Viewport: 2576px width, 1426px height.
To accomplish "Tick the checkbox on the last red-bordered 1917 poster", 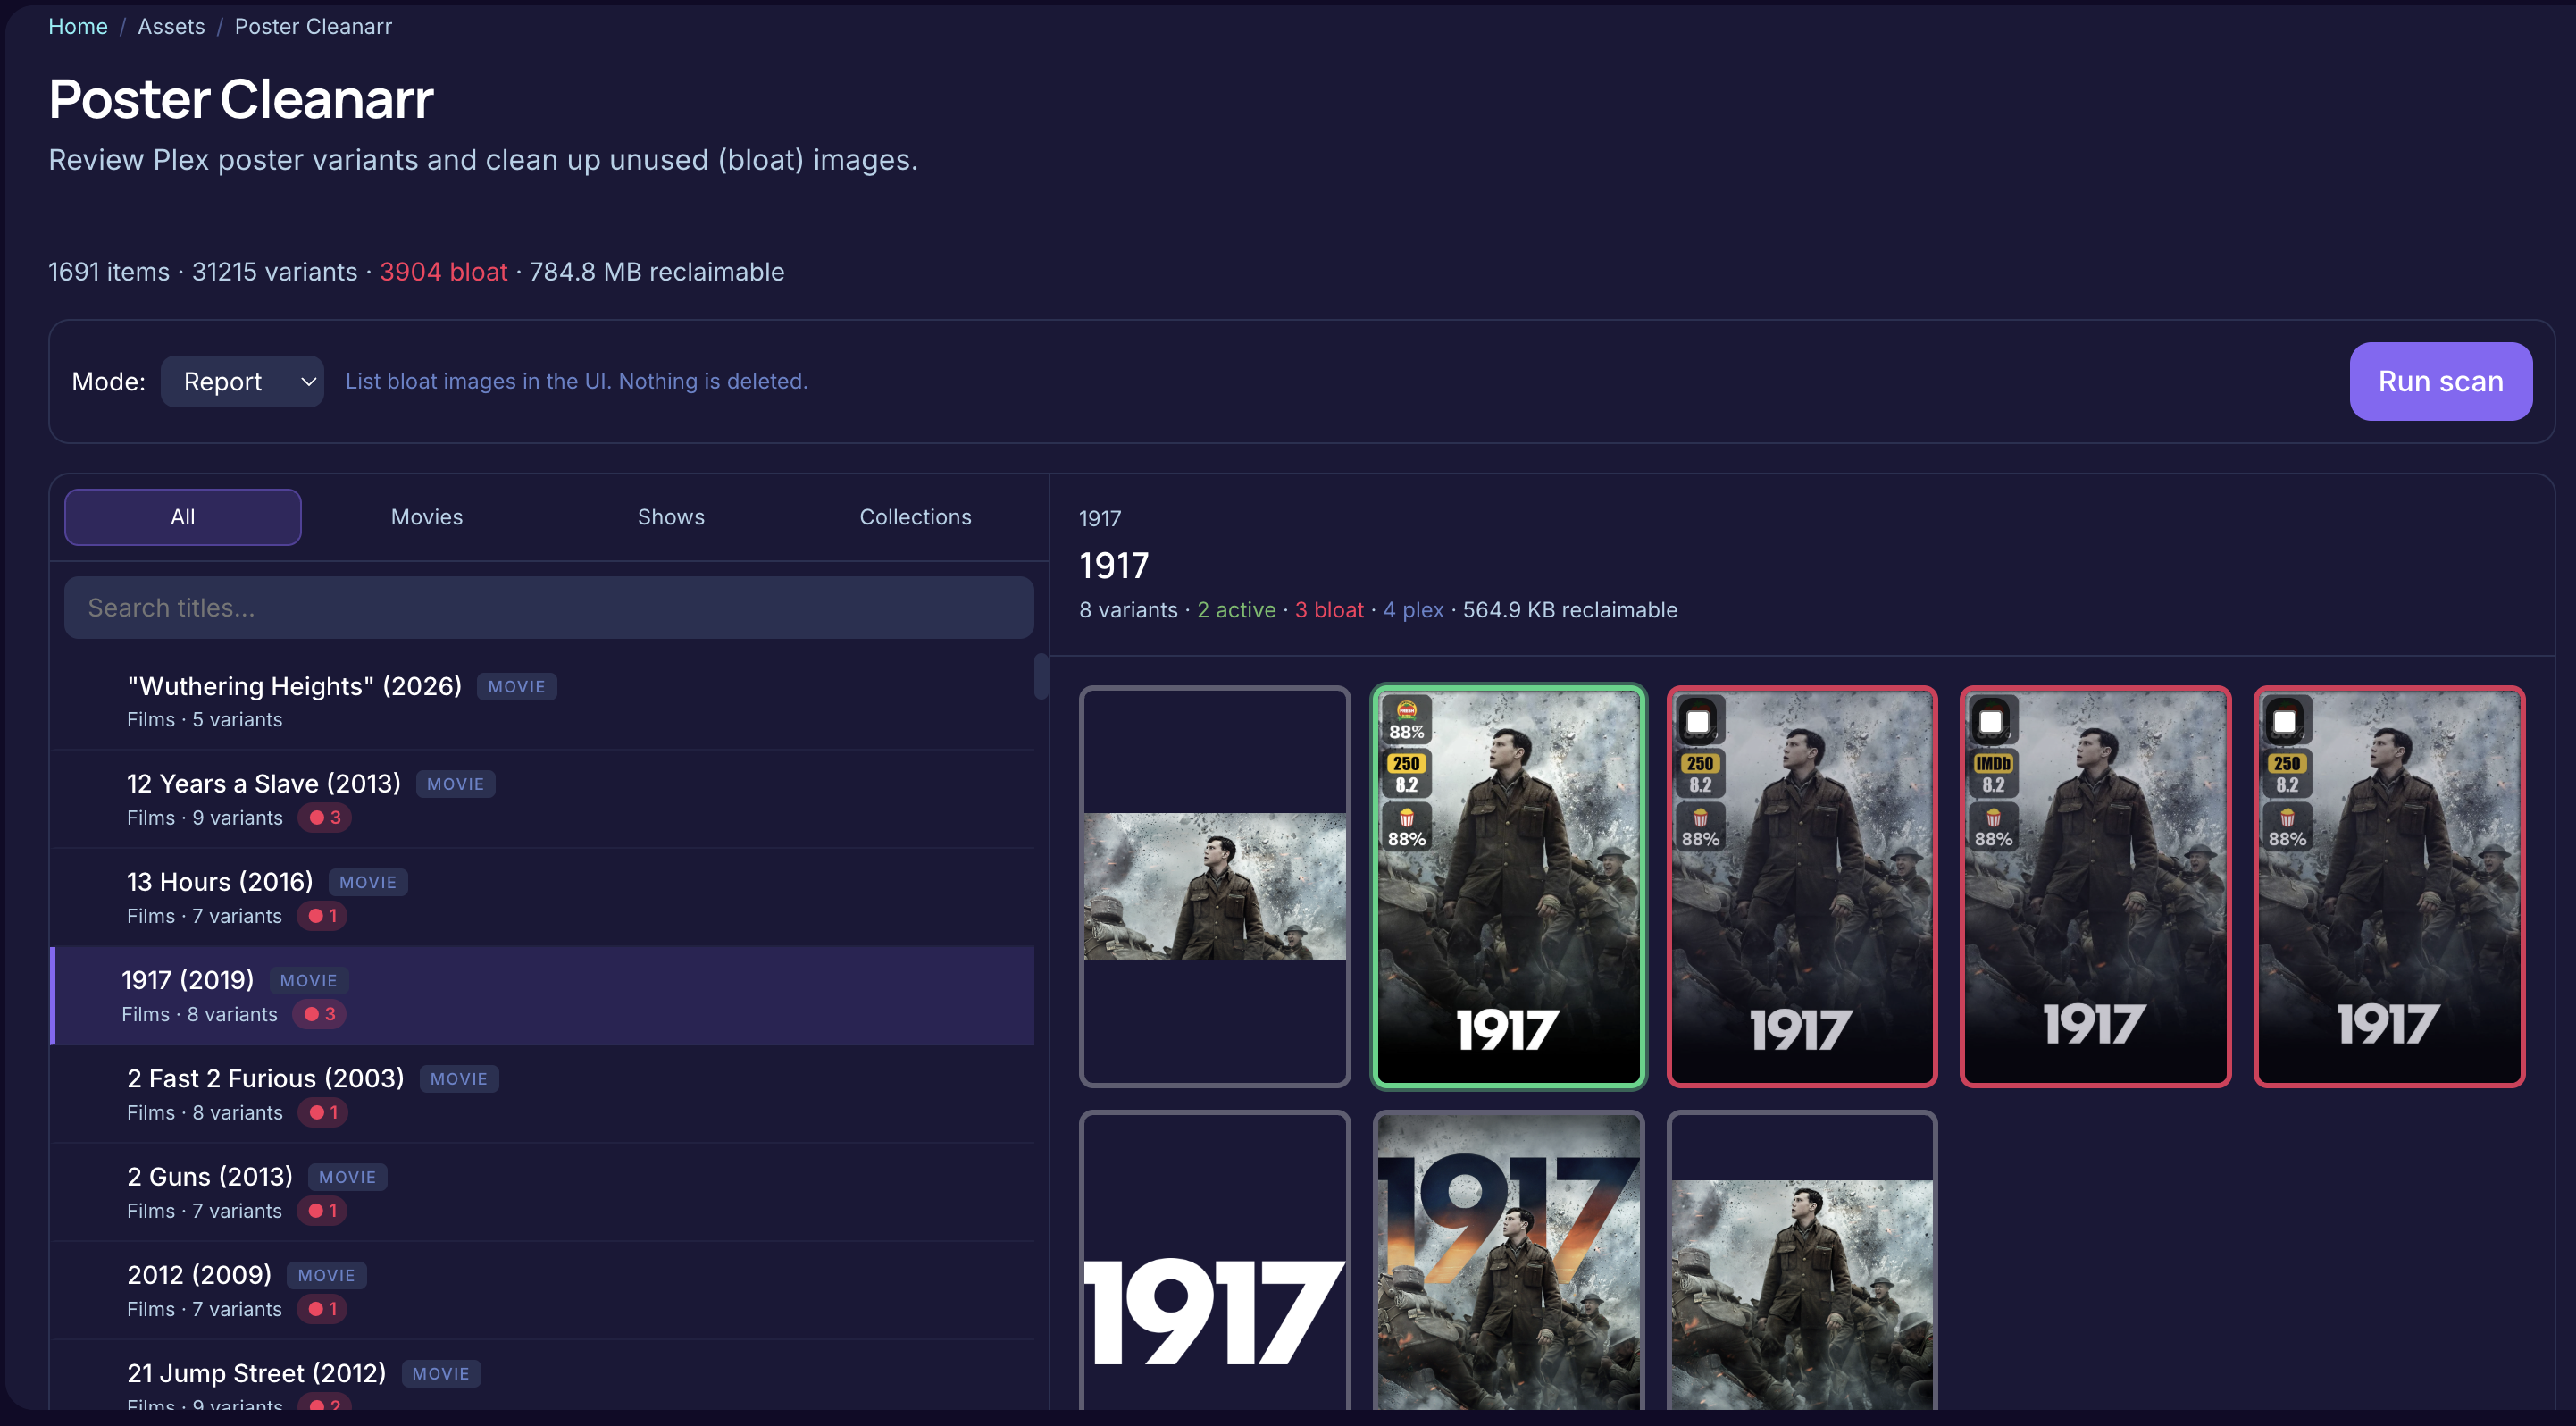I will 2285,721.
